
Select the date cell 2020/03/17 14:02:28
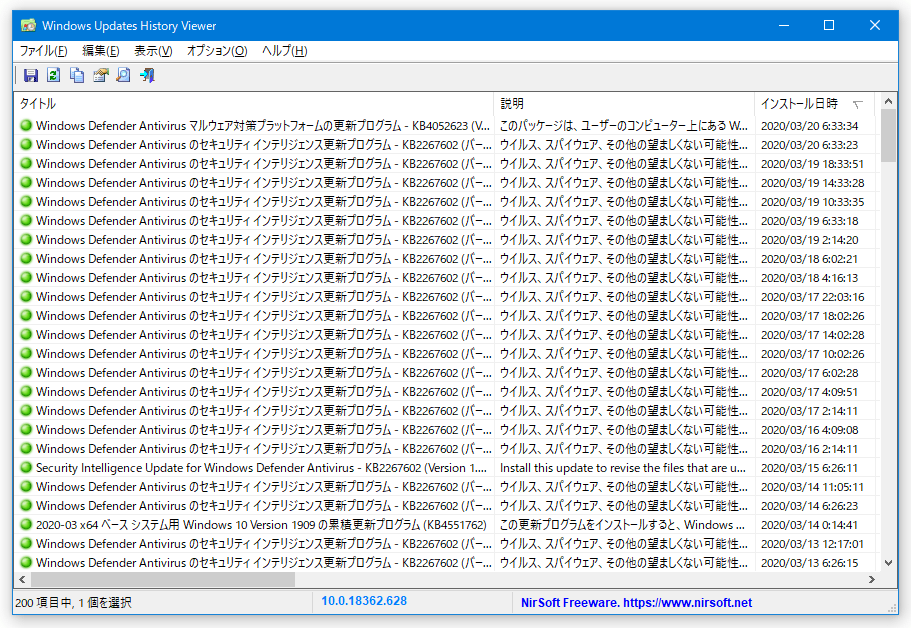tap(812, 335)
